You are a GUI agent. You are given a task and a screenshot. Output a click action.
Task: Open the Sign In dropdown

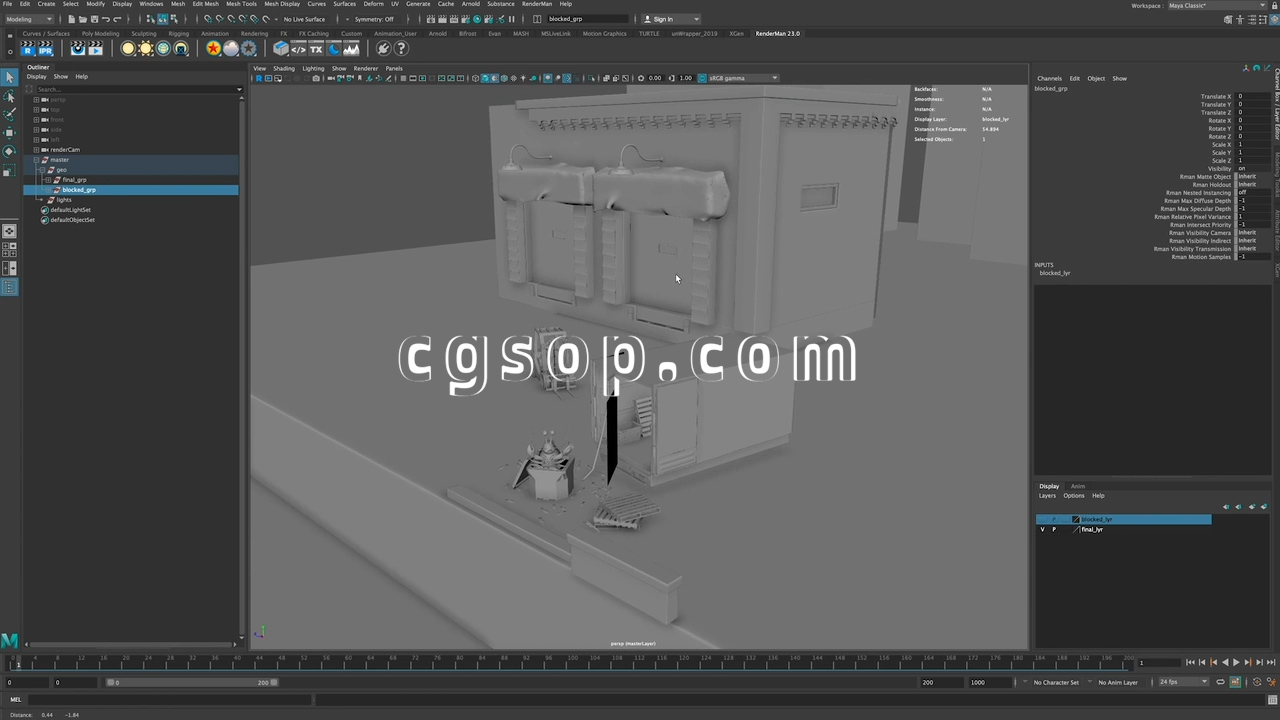pos(671,19)
